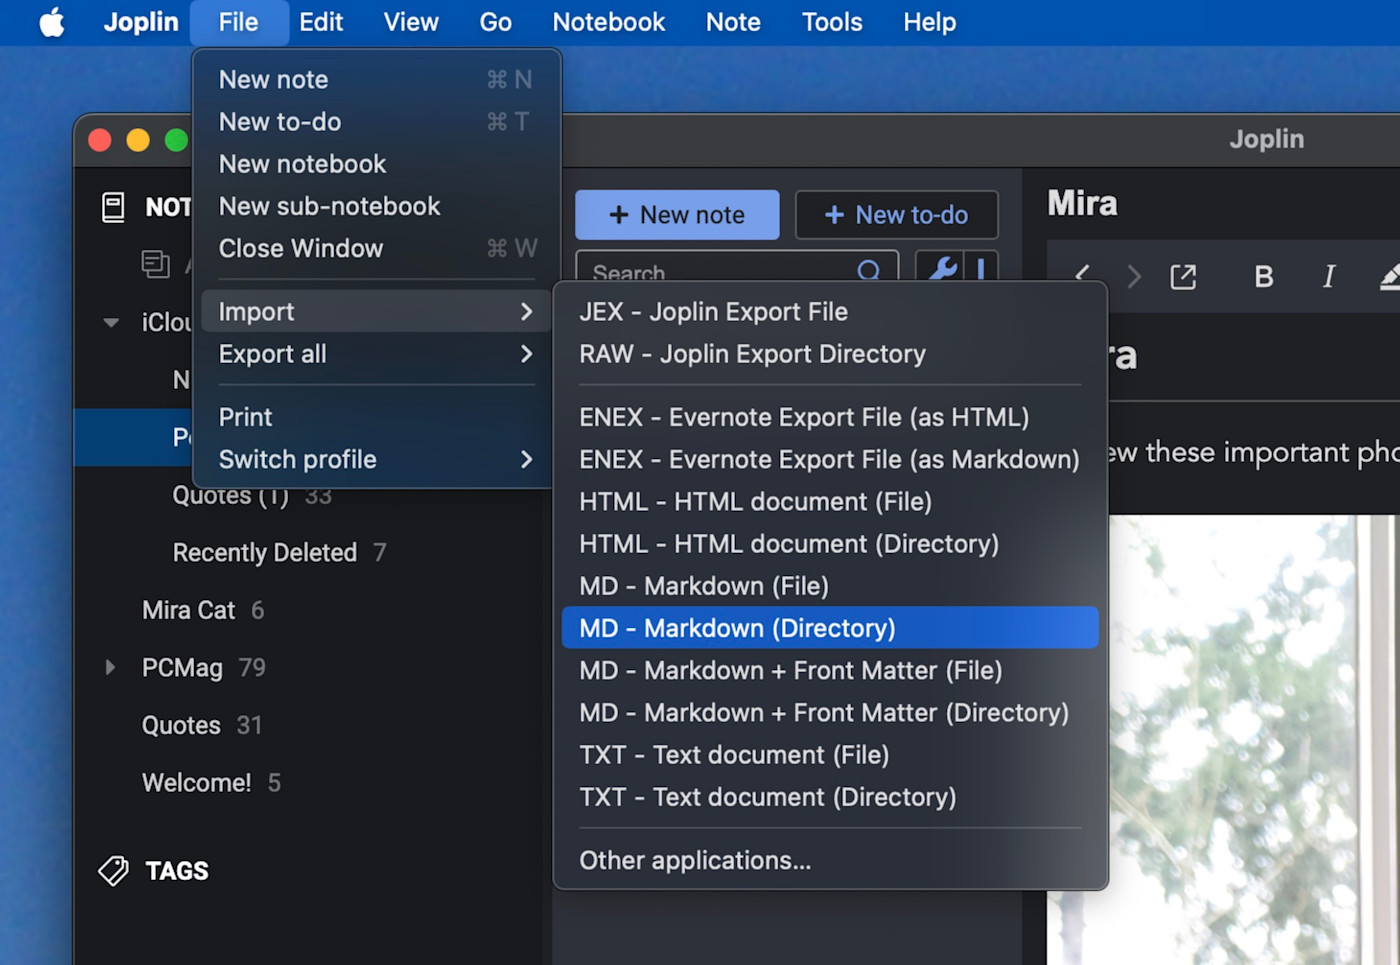Import a RAW Joplin Export Directory
1400x965 pixels.
click(x=830, y=354)
